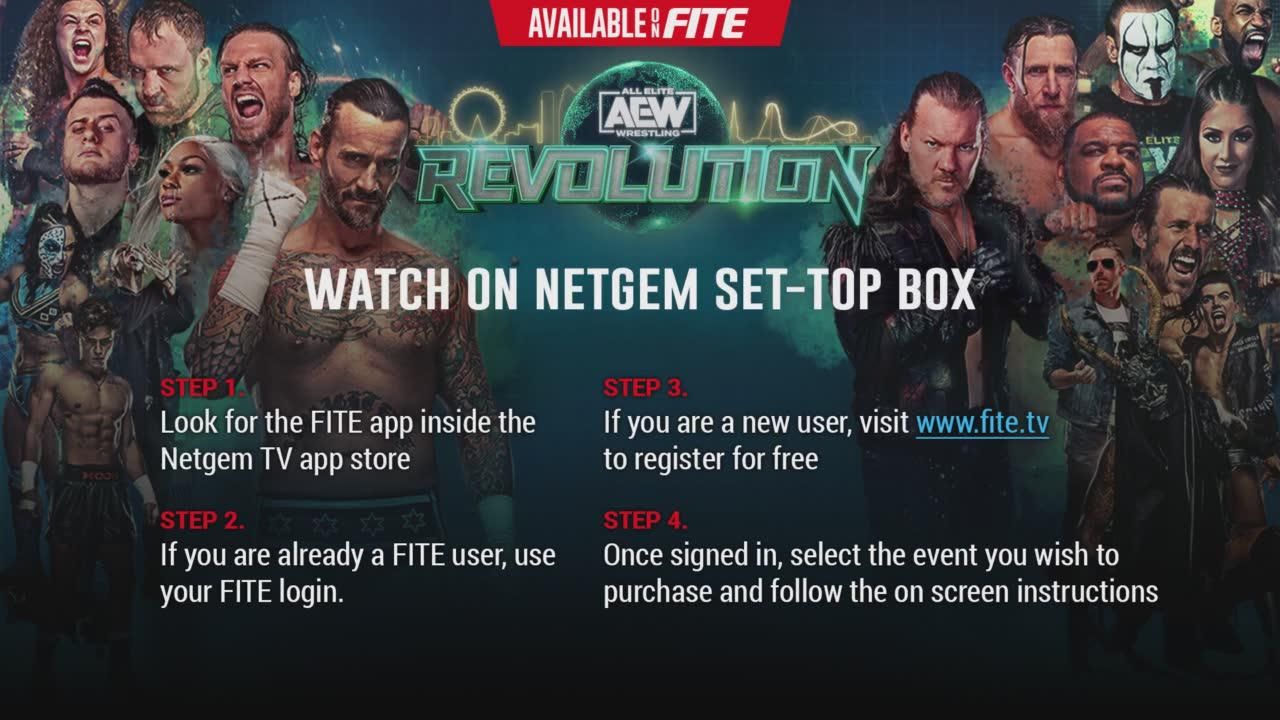The width and height of the screenshot is (1280, 720).
Task: Click the 'to register for free' text
Action: click(710, 459)
